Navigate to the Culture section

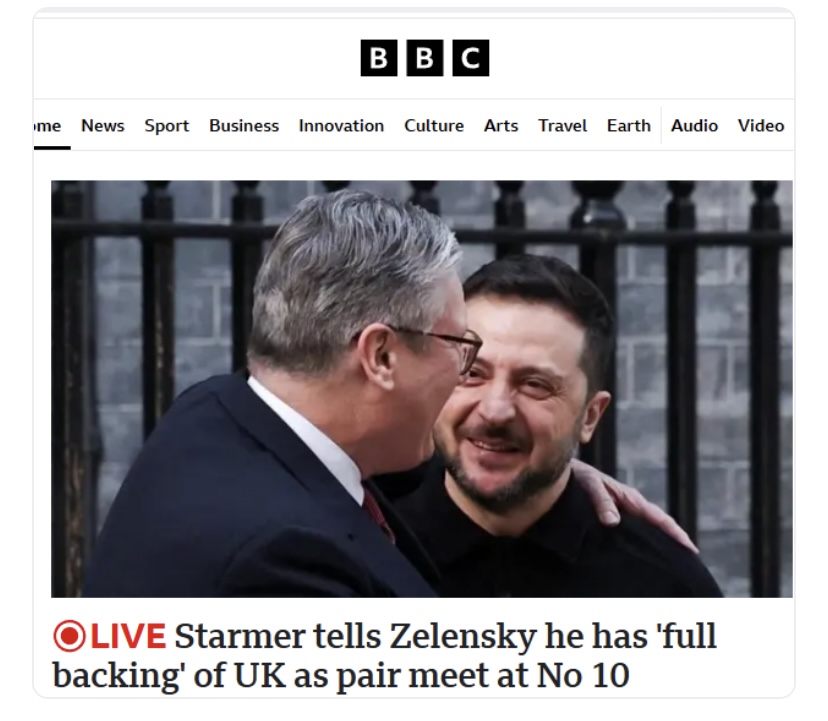[x=434, y=126]
